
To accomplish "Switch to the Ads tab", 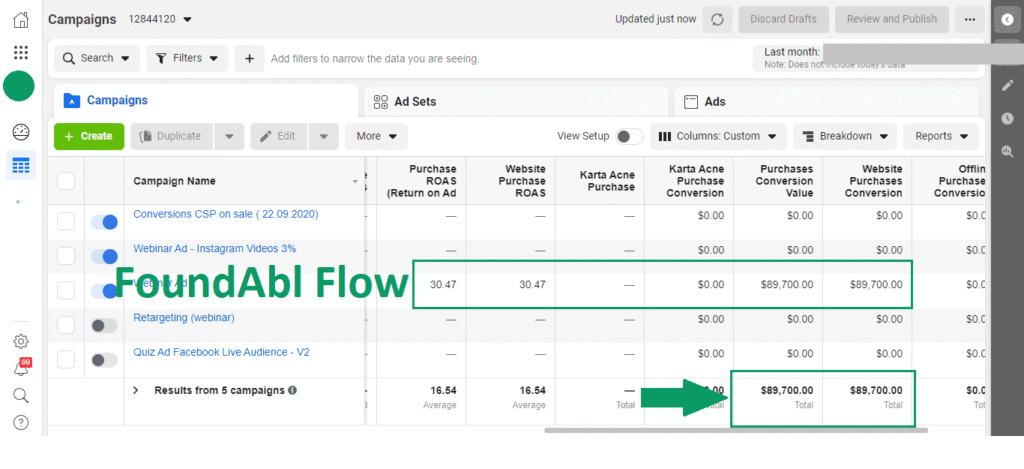I will click(715, 101).
